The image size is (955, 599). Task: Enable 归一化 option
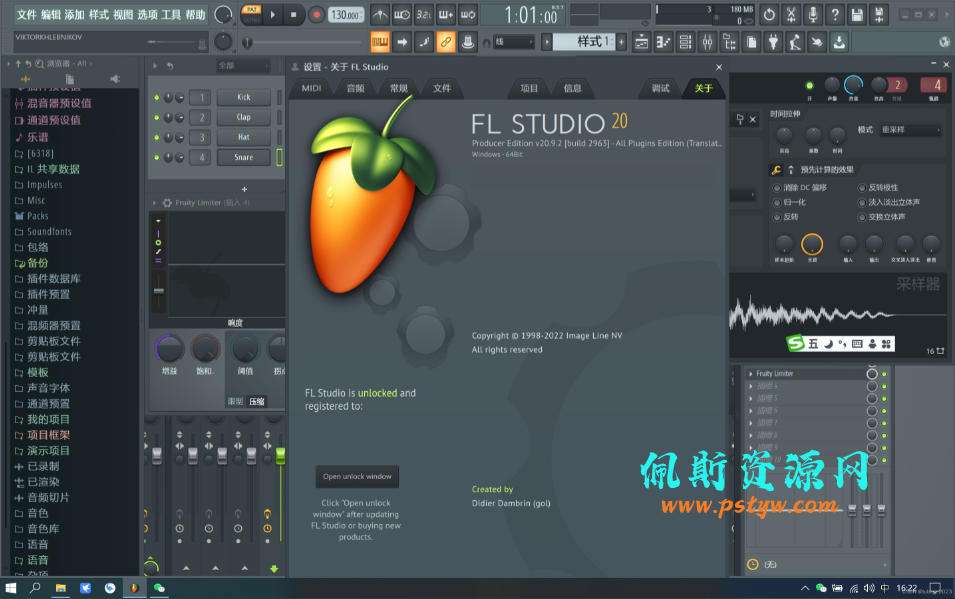click(x=777, y=202)
